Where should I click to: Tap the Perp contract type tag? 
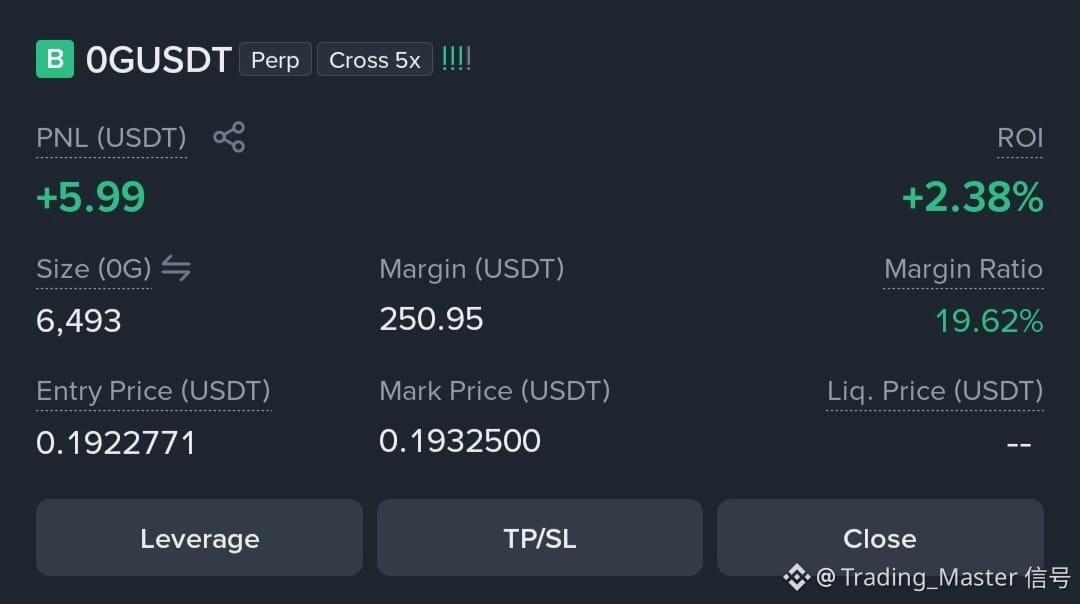pyautogui.click(x=276, y=60)
